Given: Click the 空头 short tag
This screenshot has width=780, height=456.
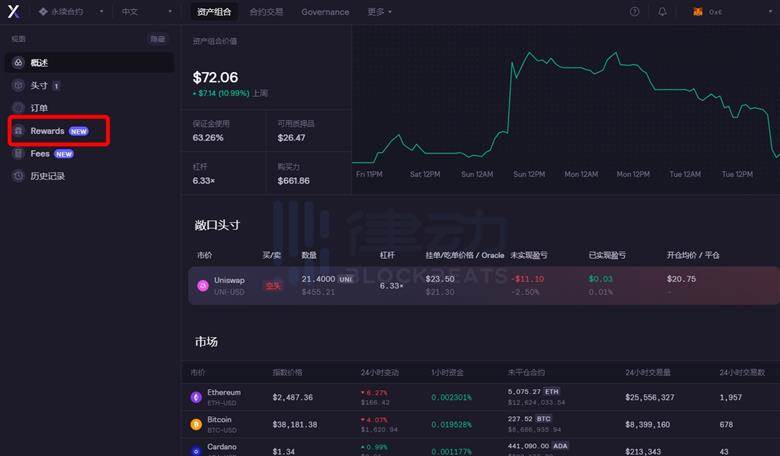Looking at the screenshot, I should pyautogui.click(x=273, y=285).
